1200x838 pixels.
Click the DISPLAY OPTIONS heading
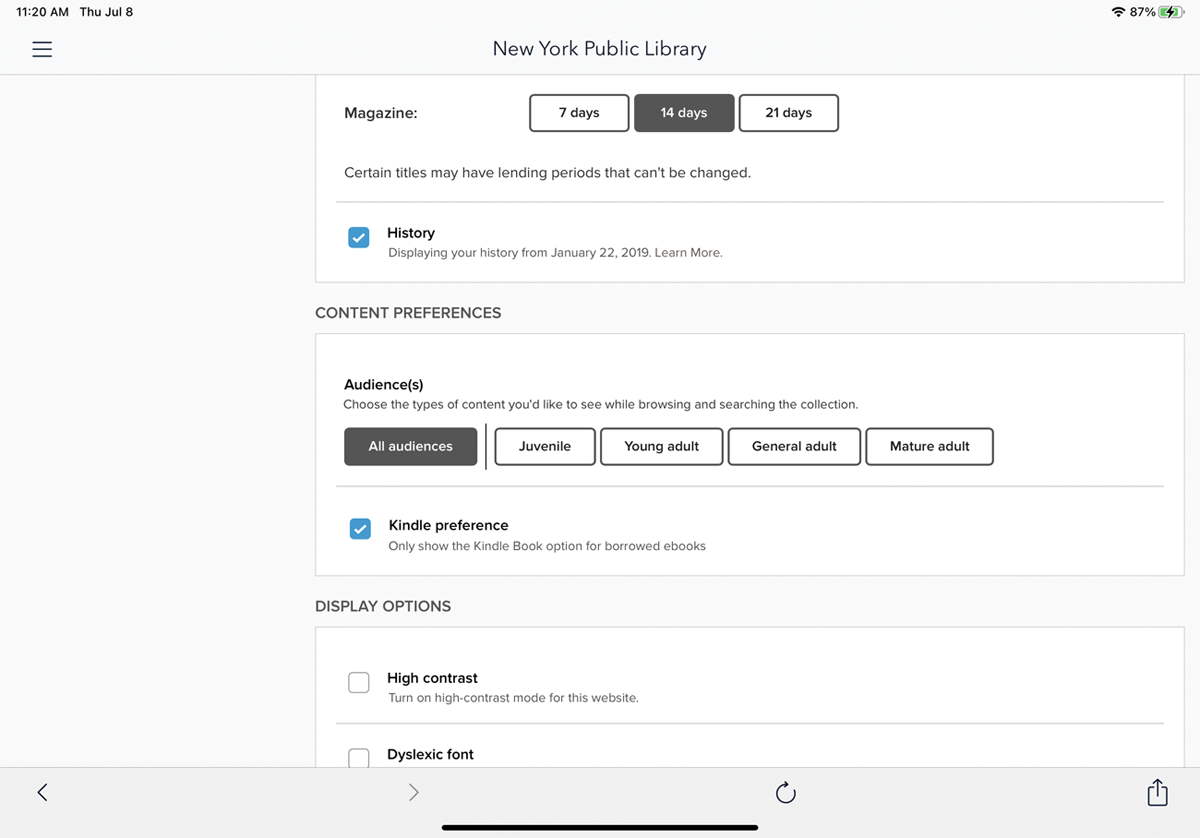[x=383, y=606]
